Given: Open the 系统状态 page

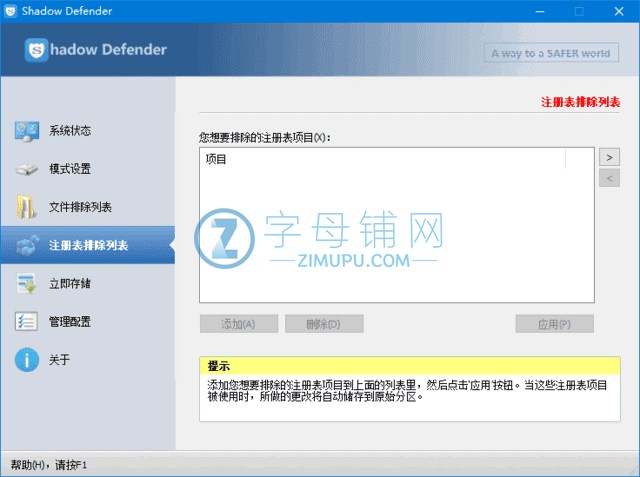Looking at the screenshot, I should point(88,131).
